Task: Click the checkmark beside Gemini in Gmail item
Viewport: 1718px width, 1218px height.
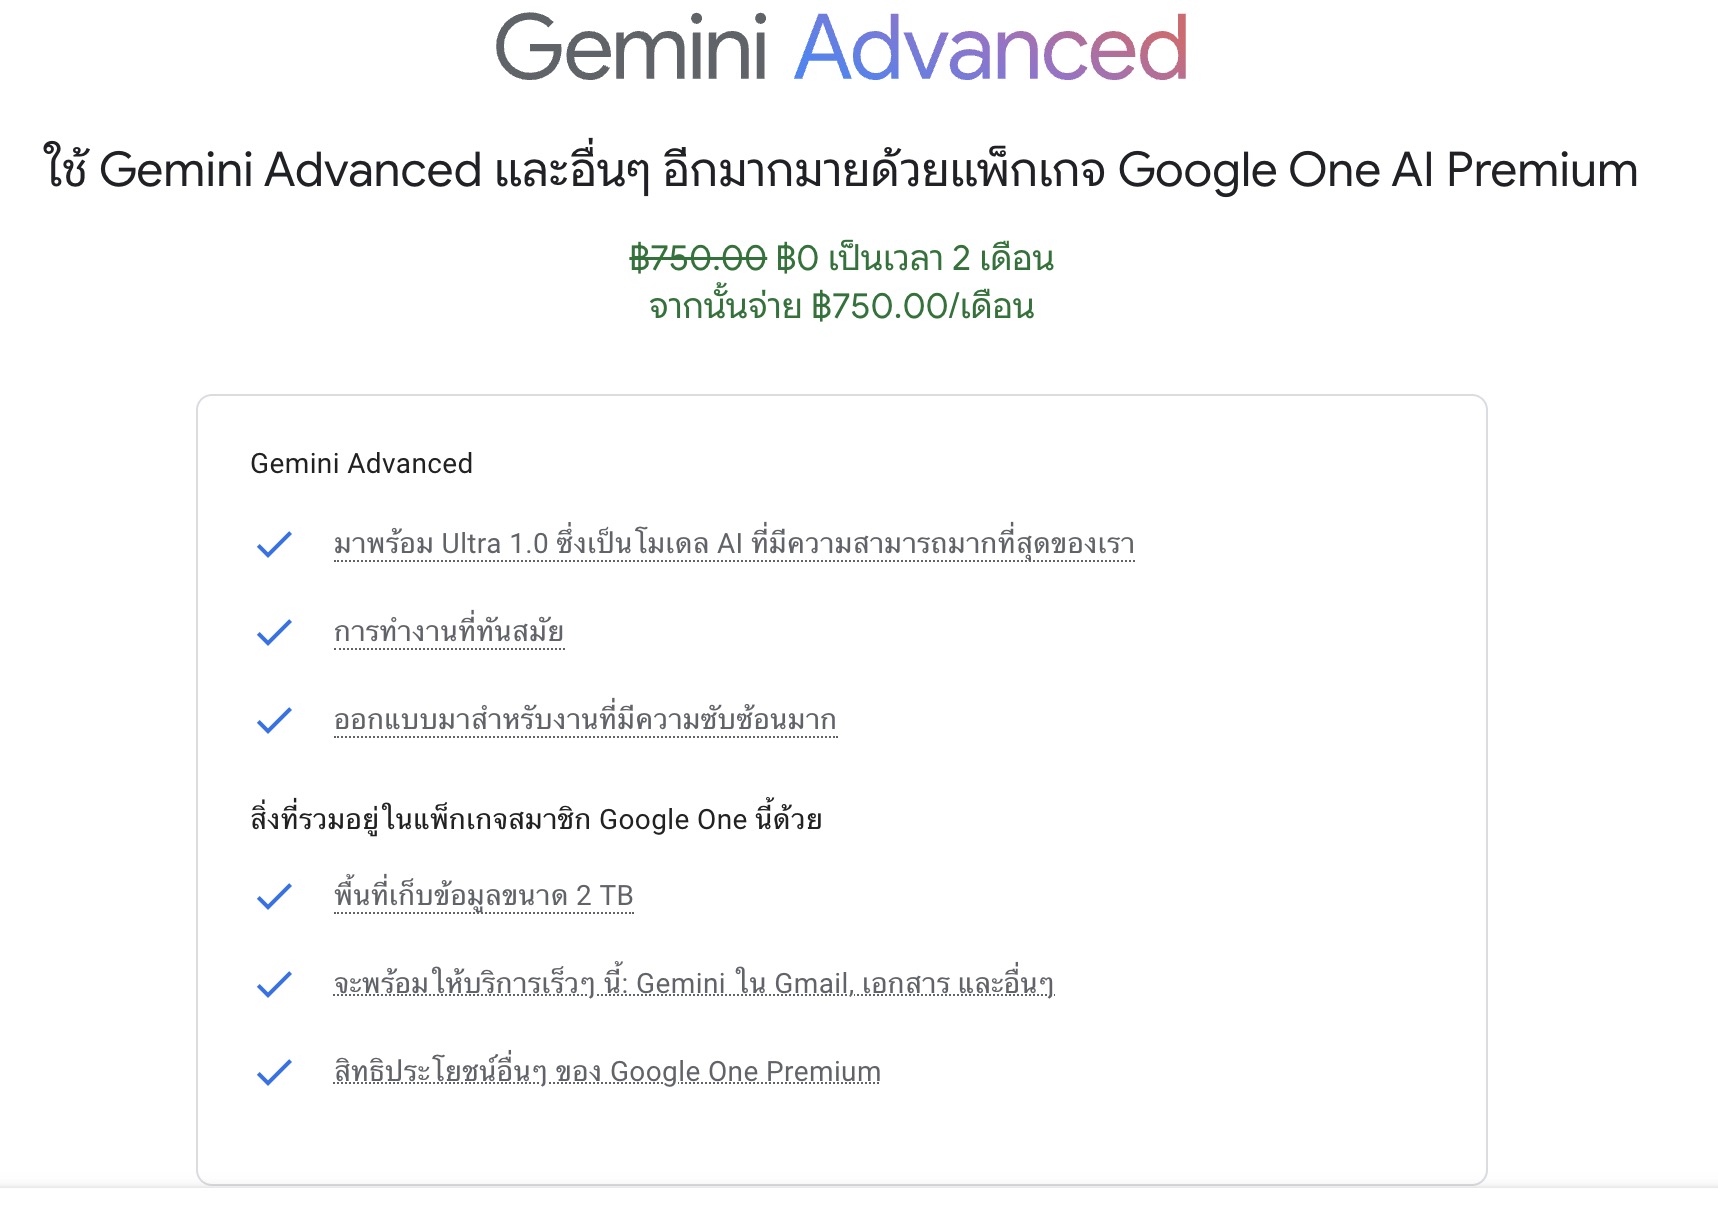Action: coord(274,984)
